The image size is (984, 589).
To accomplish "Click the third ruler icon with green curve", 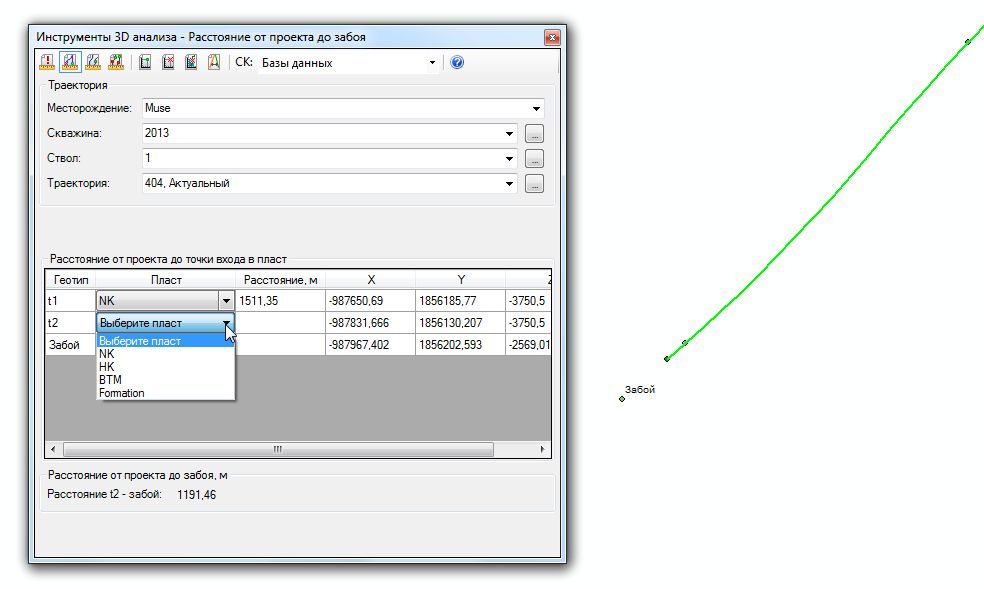I will tap(93, 62).
